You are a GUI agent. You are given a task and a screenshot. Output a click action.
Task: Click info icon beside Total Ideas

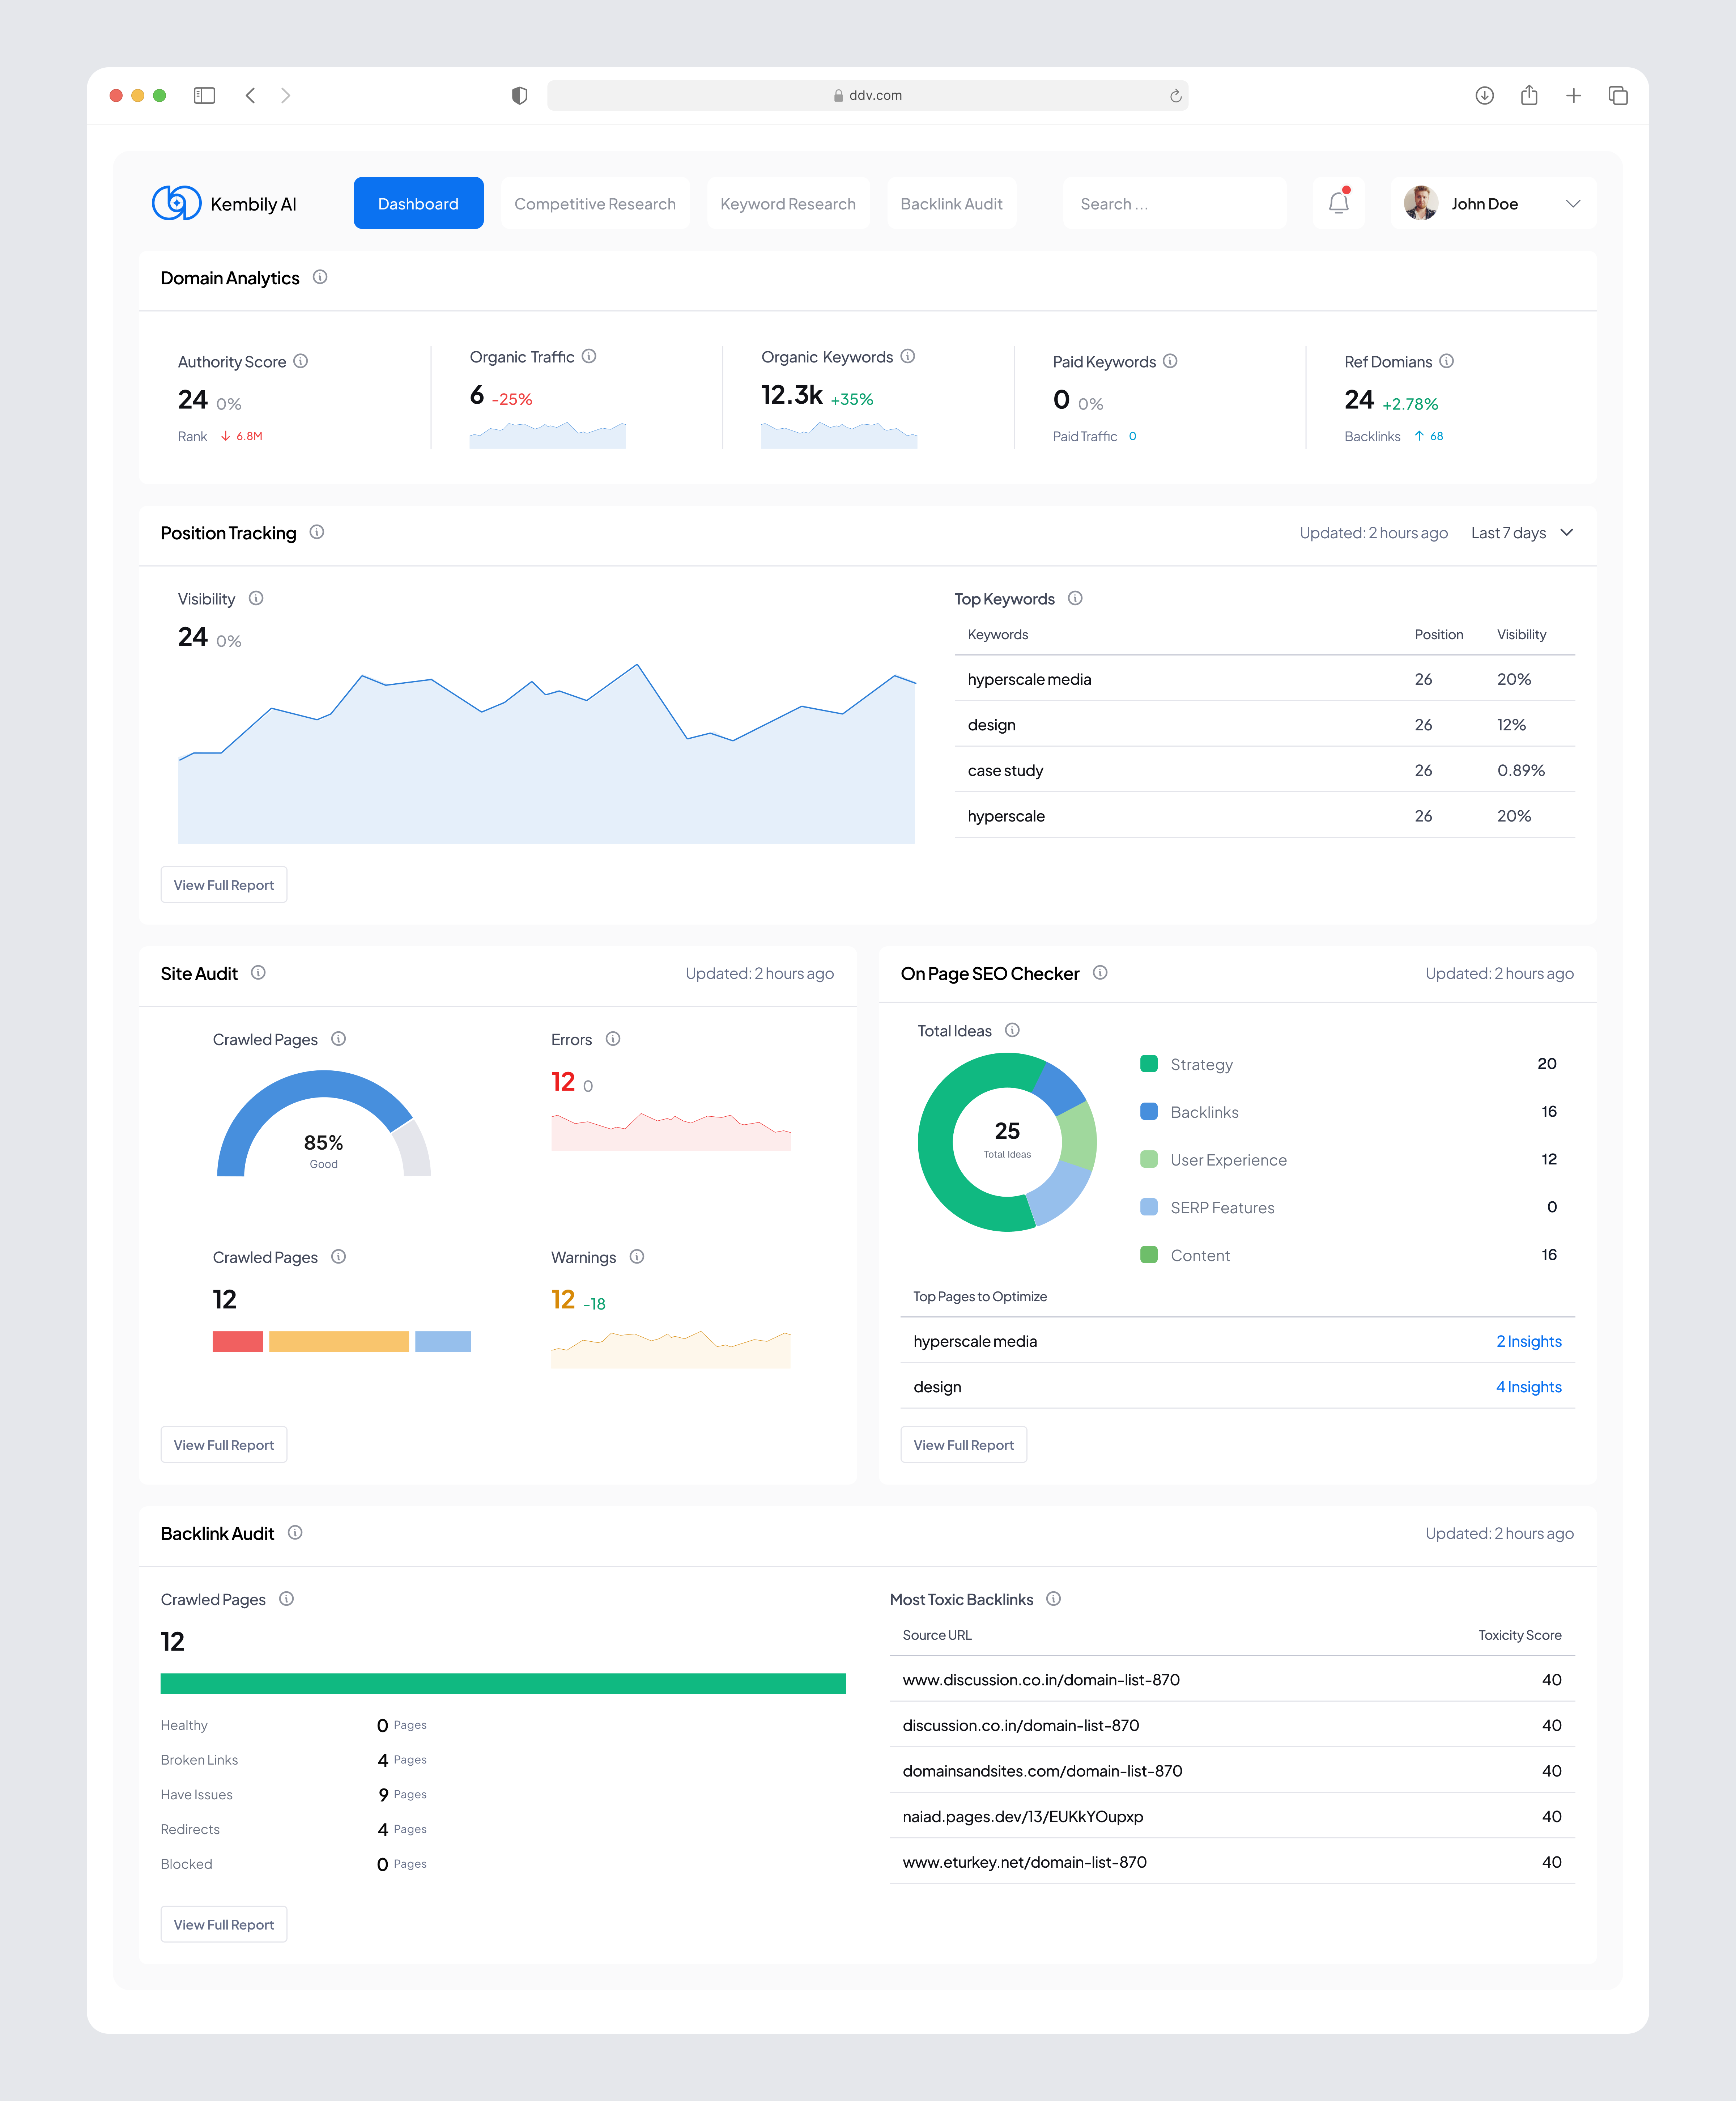[x=1012, y=1030]
